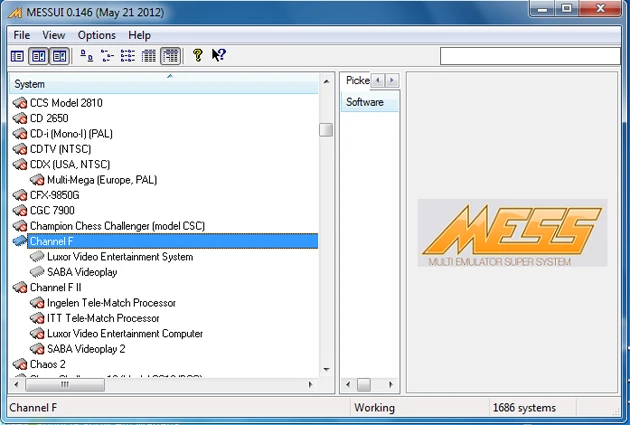The image size is (630, 425).
Task: Click the icon beside Chaos 2
Action: tap(20, 364)
